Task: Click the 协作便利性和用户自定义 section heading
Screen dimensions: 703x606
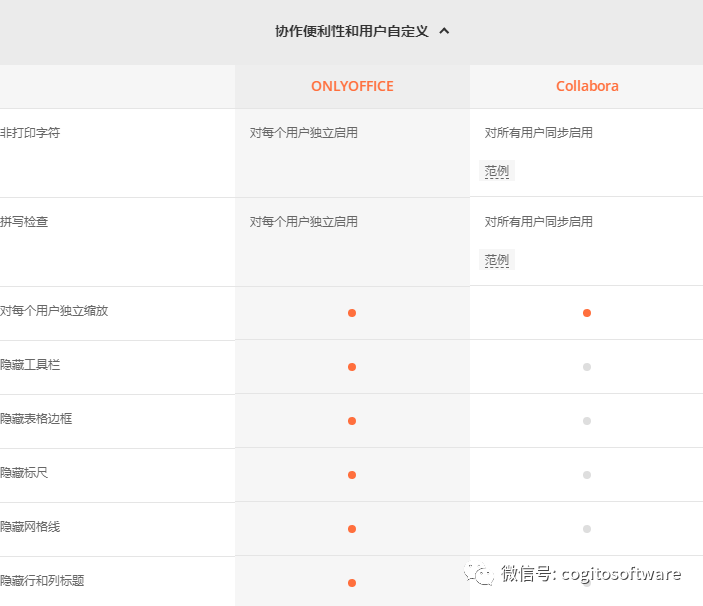Action: pyautogui.click(x=352, y=31)
